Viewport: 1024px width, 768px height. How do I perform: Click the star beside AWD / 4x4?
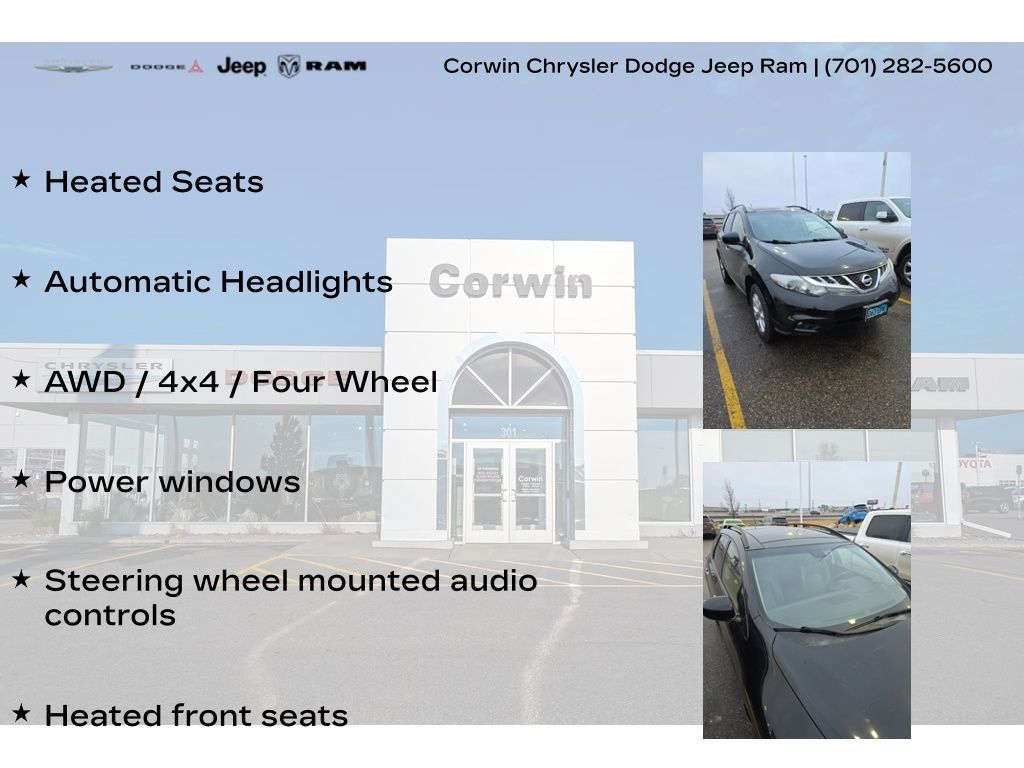pos(21,380)
